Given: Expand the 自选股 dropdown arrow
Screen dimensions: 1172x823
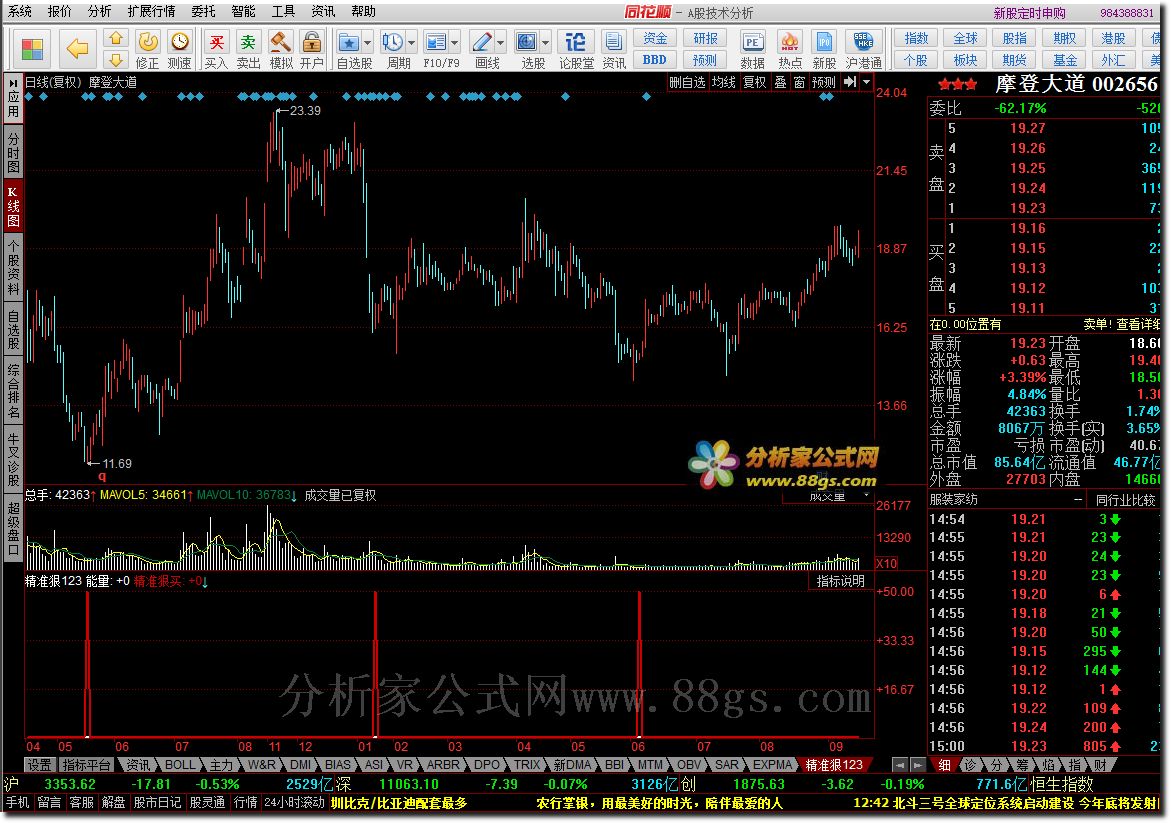Looking at the screenshot, I should [367, 43].
